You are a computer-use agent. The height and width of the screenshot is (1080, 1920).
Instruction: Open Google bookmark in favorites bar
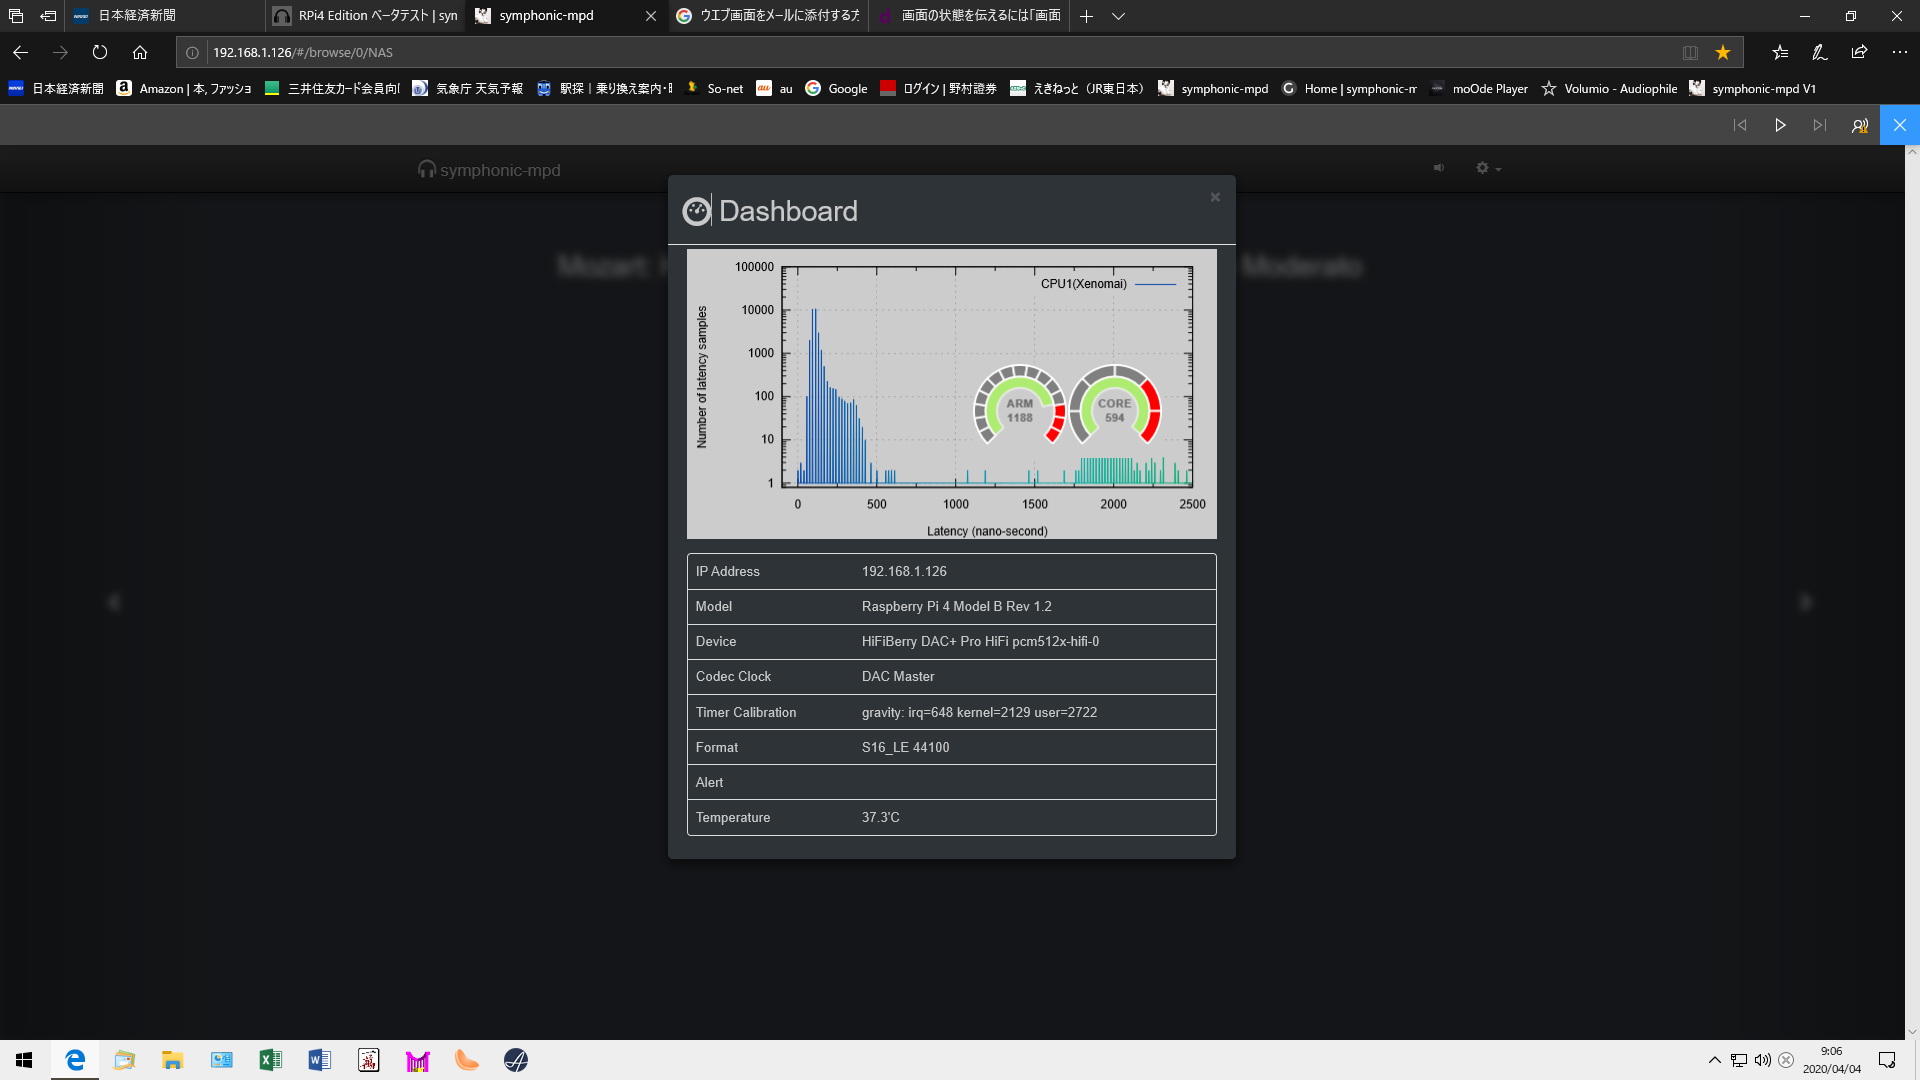pos(836,88)
